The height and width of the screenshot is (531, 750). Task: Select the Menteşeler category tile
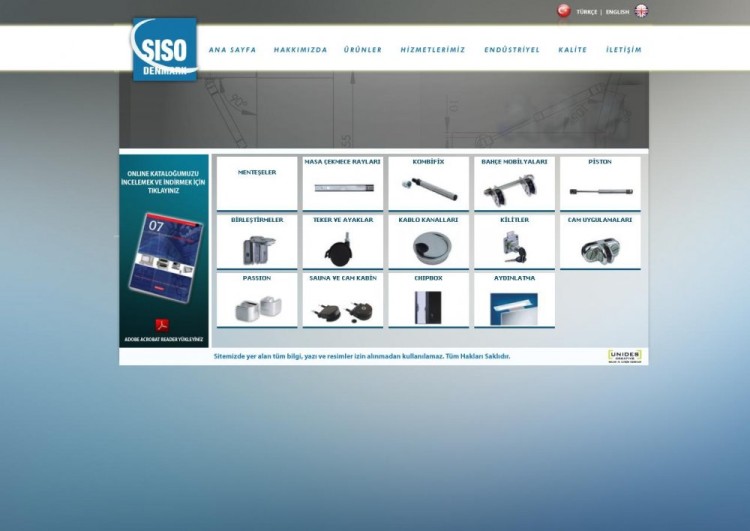click(257, 183)
